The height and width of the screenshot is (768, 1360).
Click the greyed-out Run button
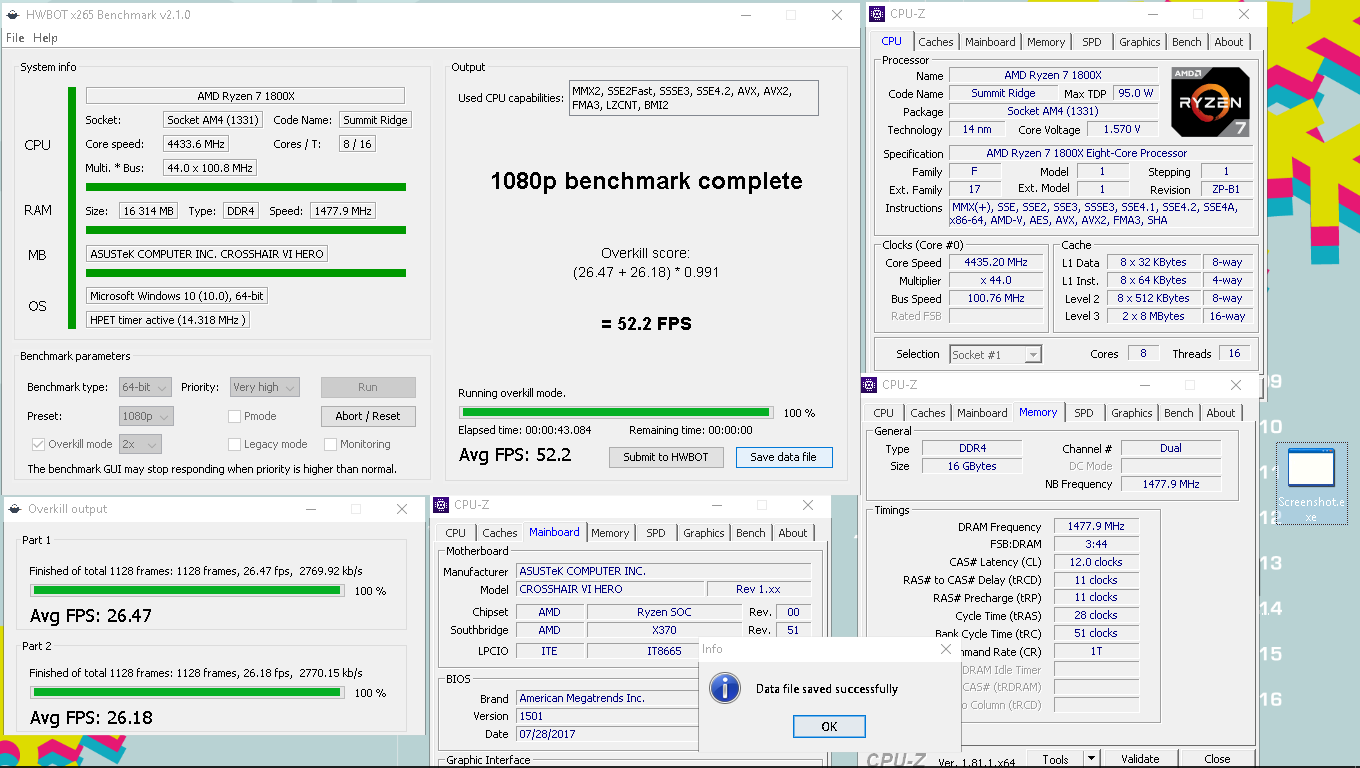click(x=368, y=387)
